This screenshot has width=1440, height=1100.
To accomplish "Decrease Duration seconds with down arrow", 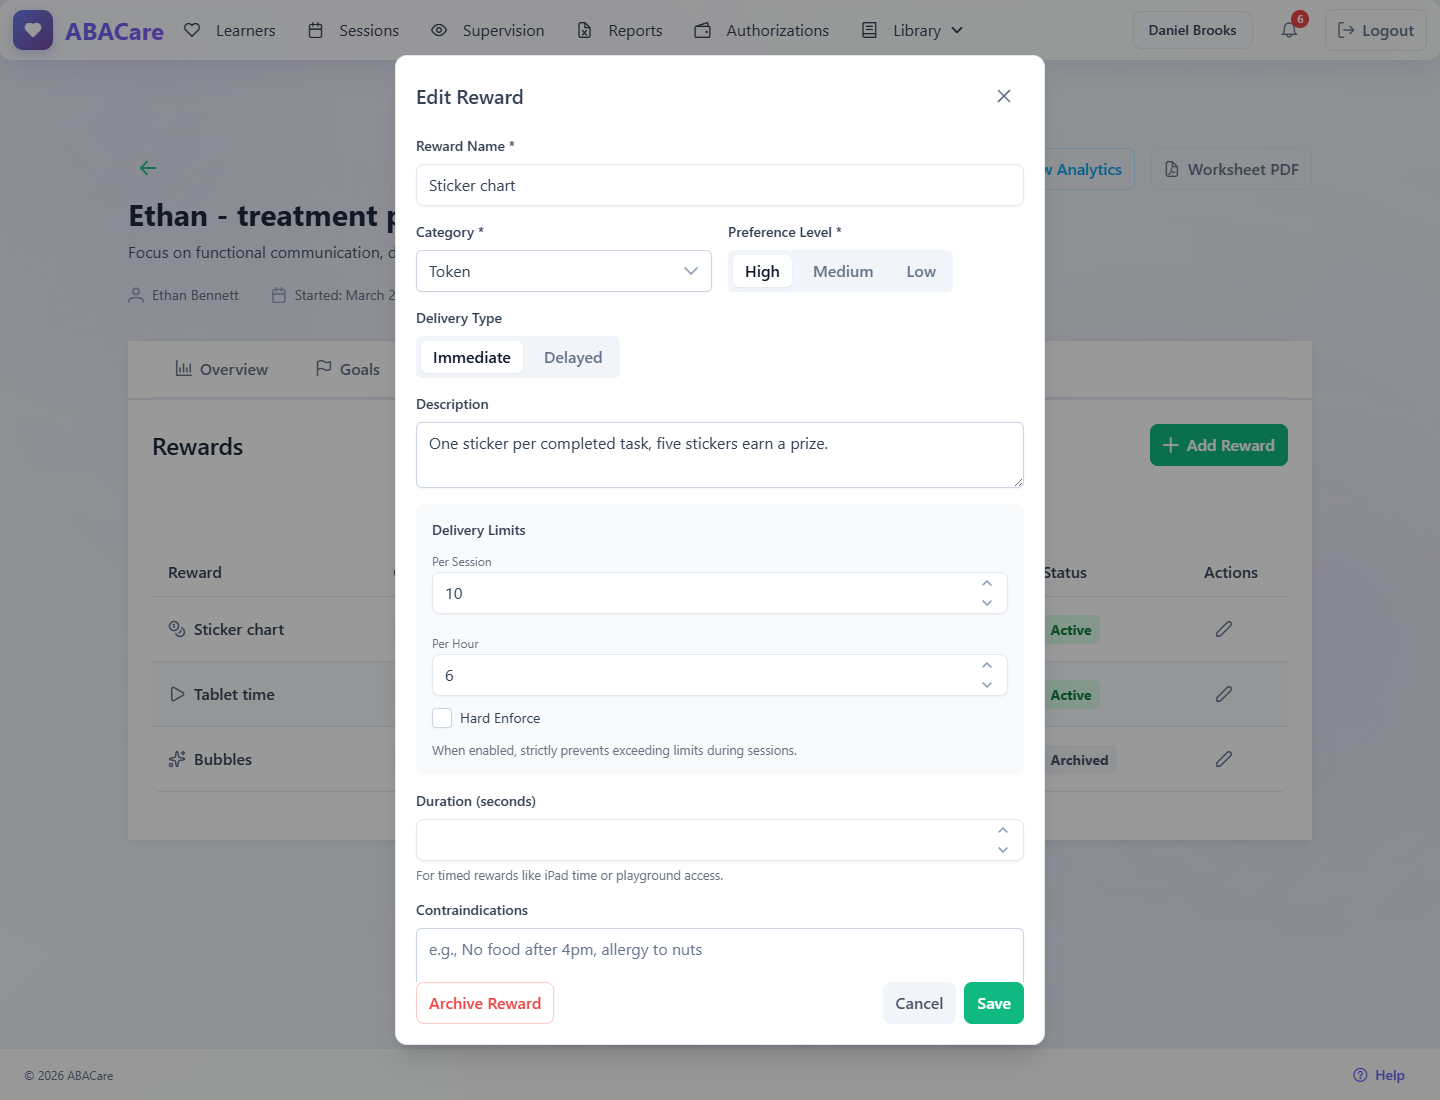I will [x=1003, y=850].
